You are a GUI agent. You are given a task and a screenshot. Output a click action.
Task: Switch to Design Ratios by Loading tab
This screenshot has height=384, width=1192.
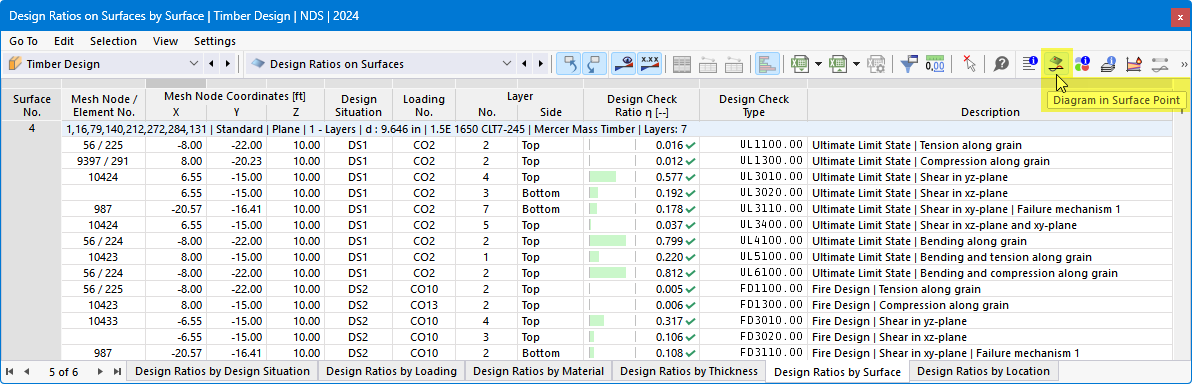click(392, 371)
